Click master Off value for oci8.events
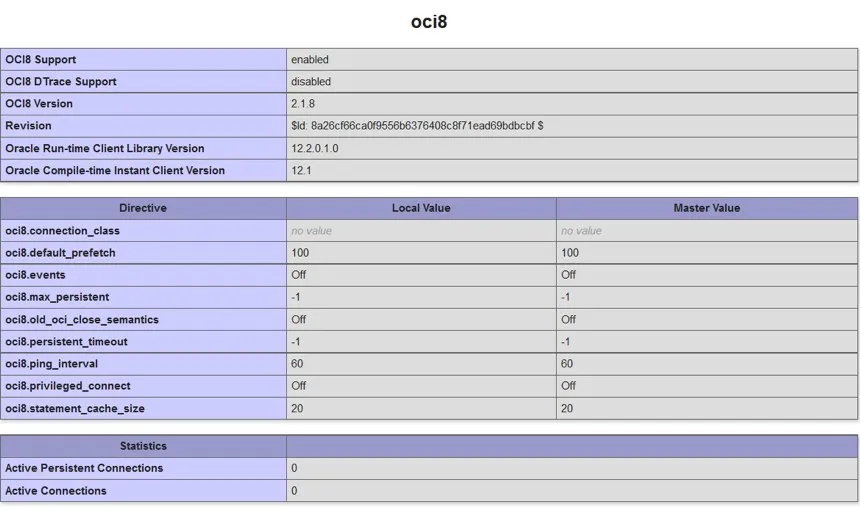 pyautogui.click(x=569, y=275)
